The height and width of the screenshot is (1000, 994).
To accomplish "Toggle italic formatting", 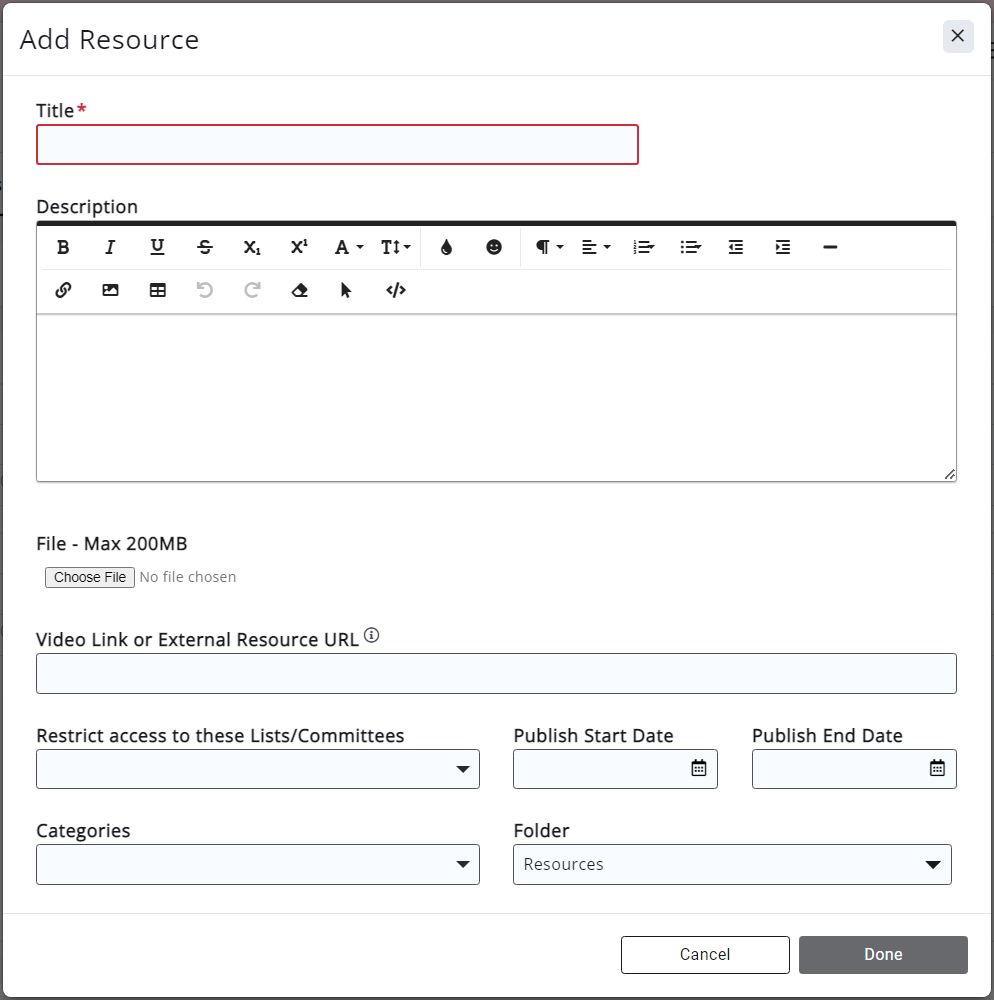I will coord(110,247).
